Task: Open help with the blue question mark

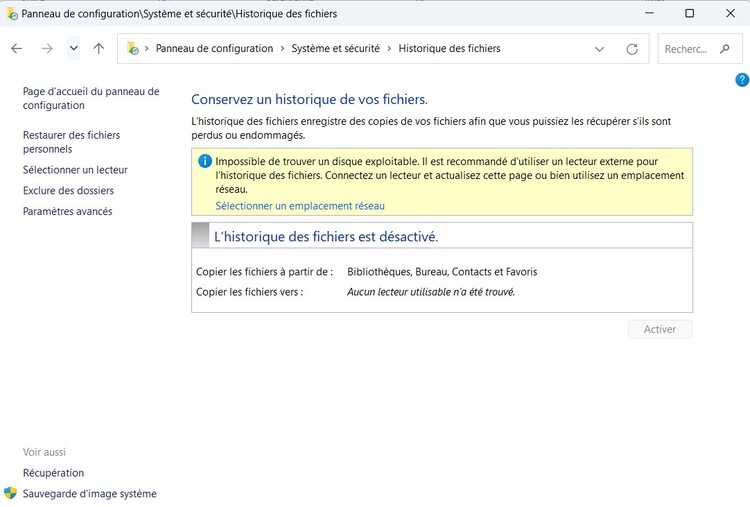Action: pos(742,80)
